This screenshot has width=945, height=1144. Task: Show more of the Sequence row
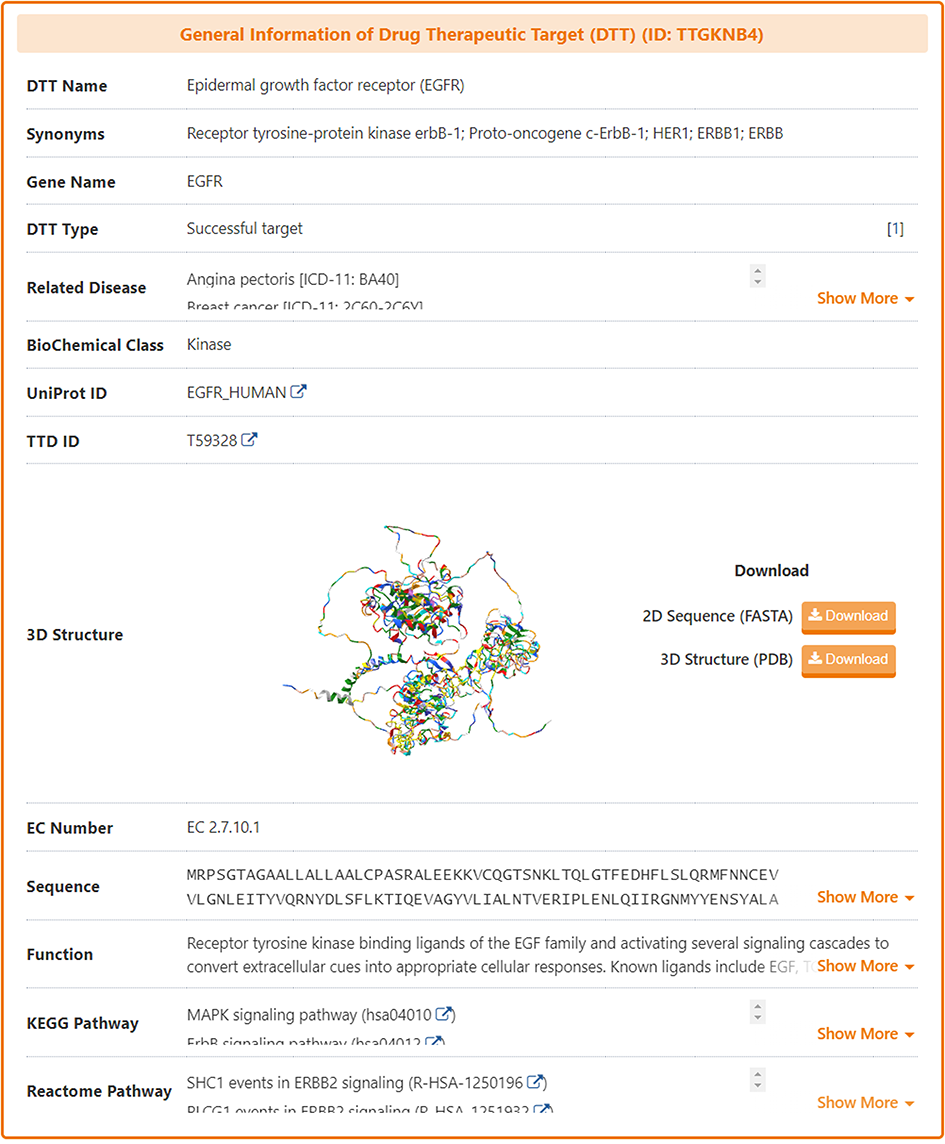[865, 897]
